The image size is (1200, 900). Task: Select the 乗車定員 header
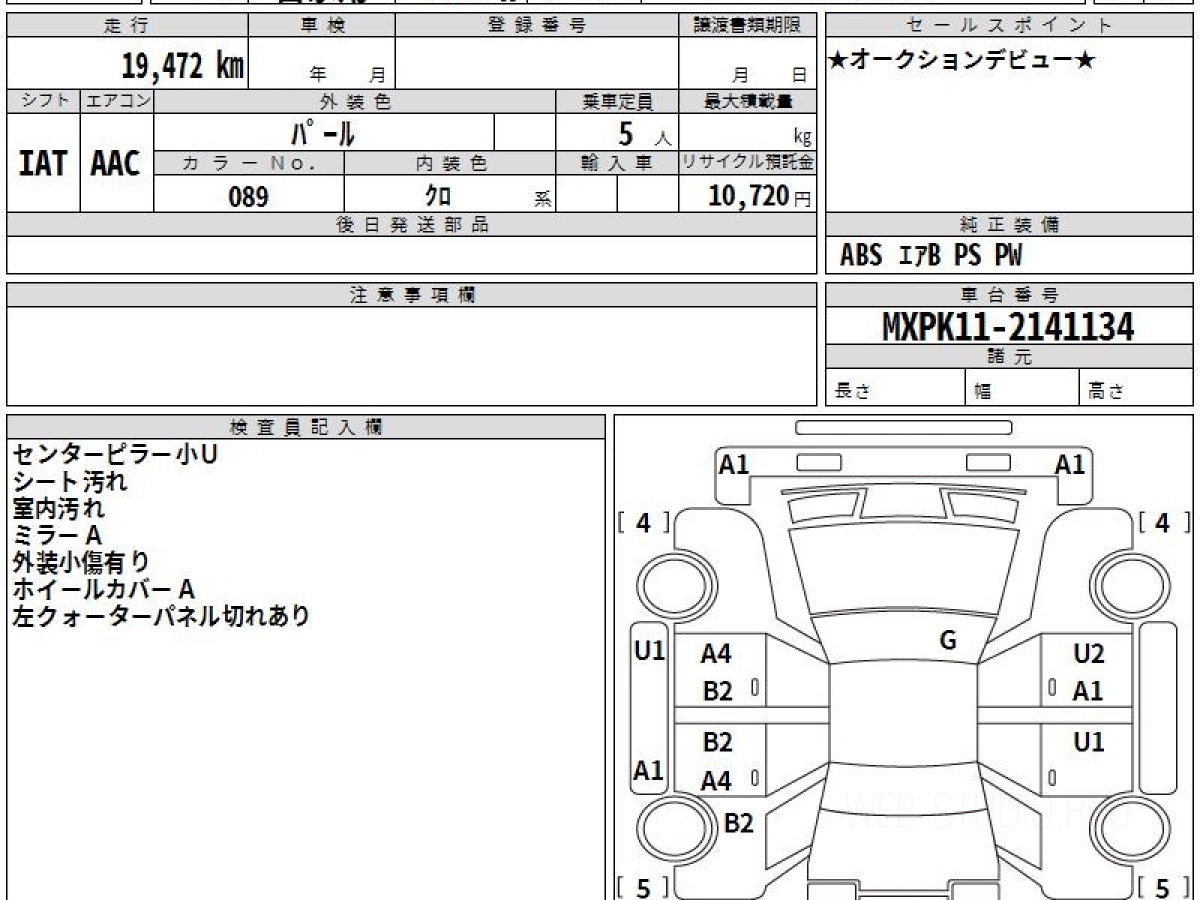point(617,101)
